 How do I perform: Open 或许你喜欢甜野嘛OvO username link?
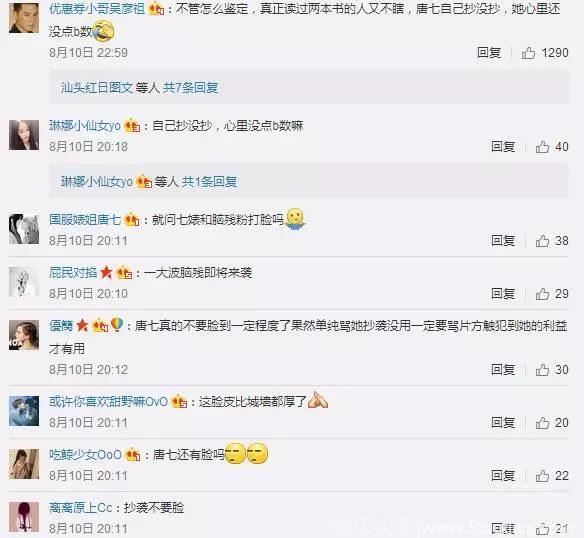[108, 402]
